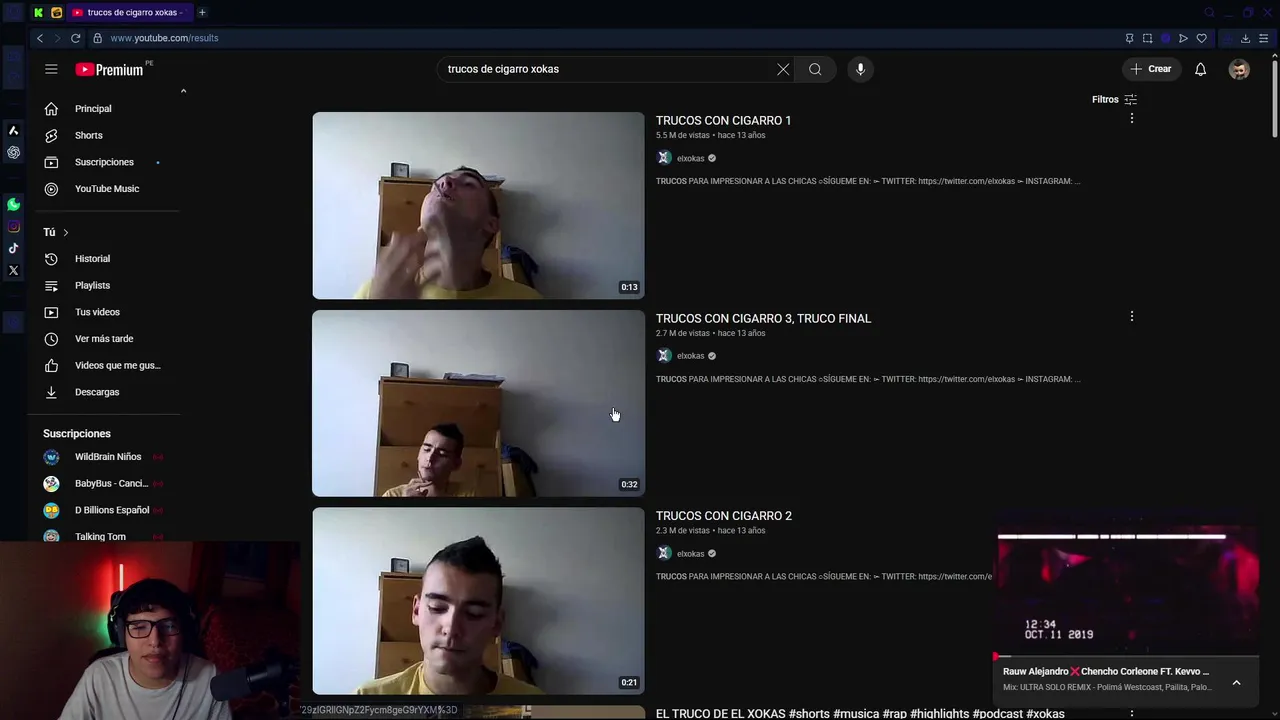This screenshot has height=720, width=1280.
Task: Clear the search box with the X icon
Action: (783, 69)
